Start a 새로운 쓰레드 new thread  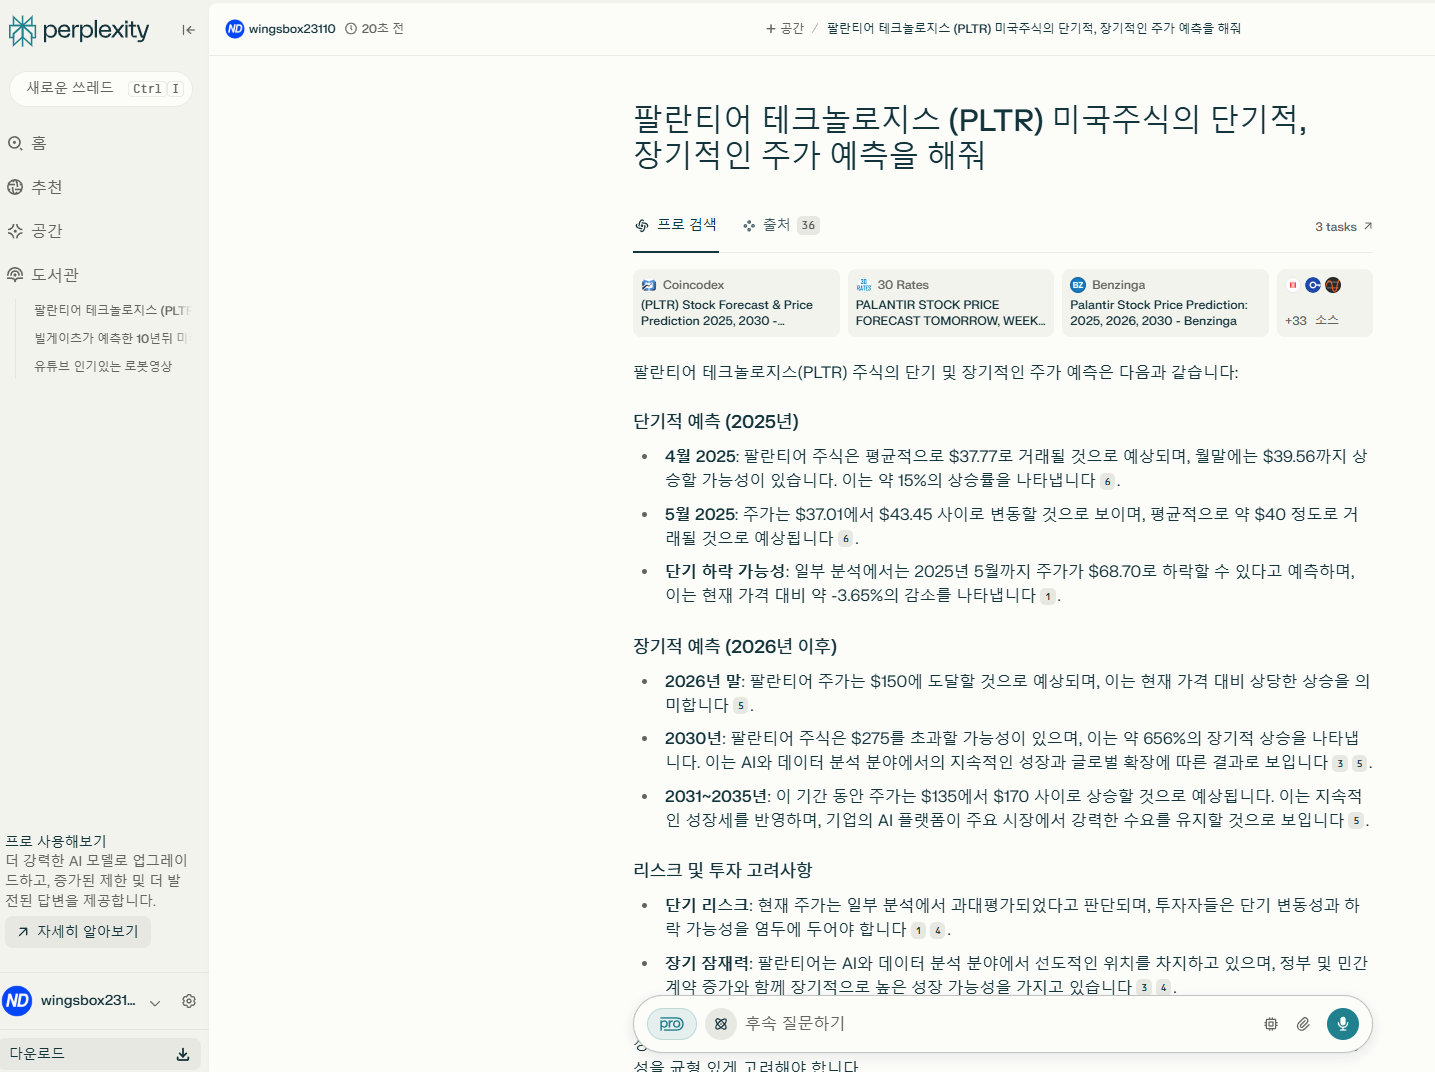[101, 88]
